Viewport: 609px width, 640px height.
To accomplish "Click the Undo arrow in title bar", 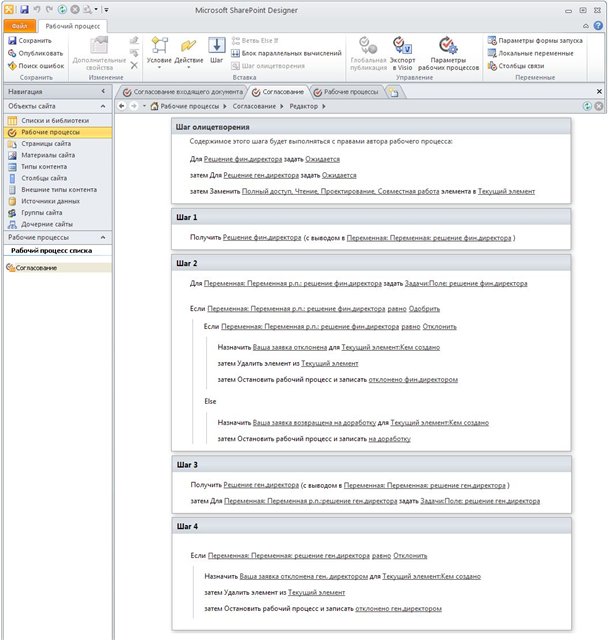I will (37, 9).
